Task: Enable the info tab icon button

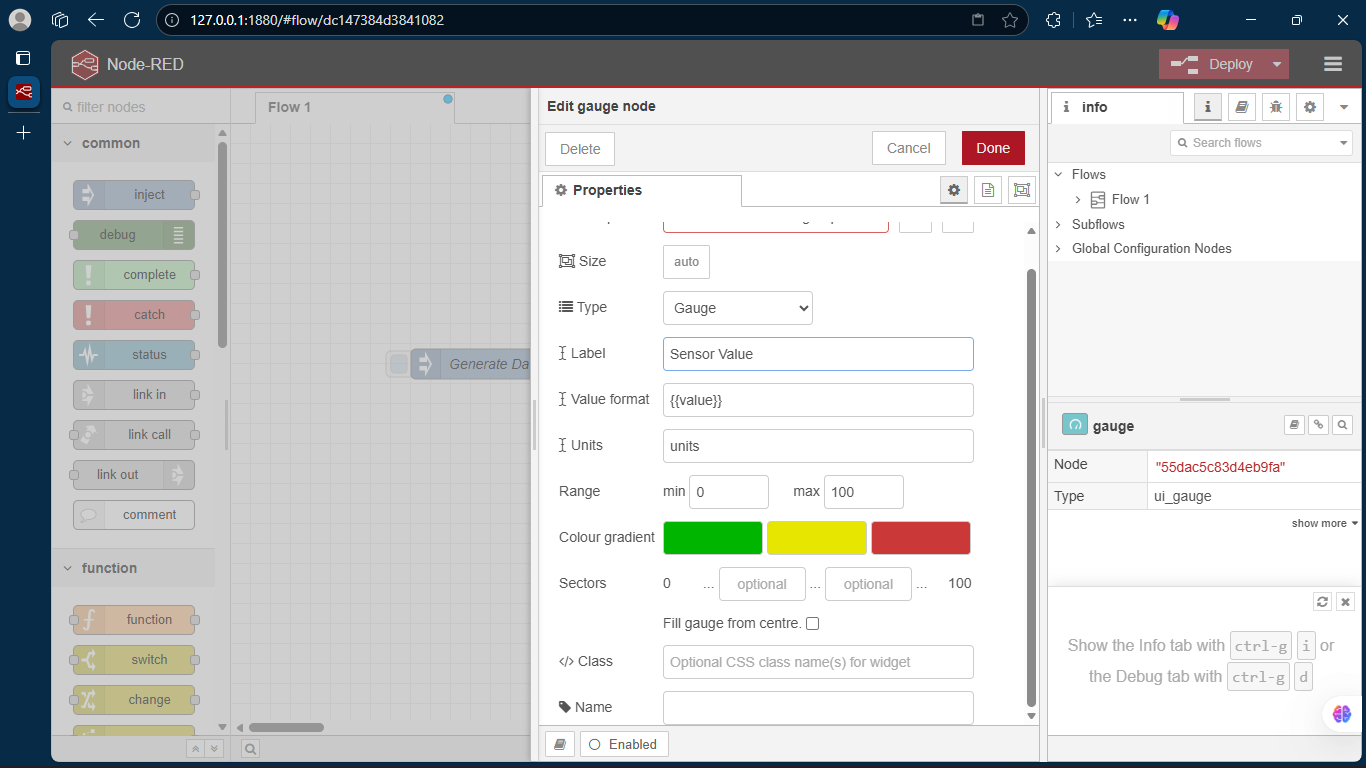Action: click(x=1207, y=107)
